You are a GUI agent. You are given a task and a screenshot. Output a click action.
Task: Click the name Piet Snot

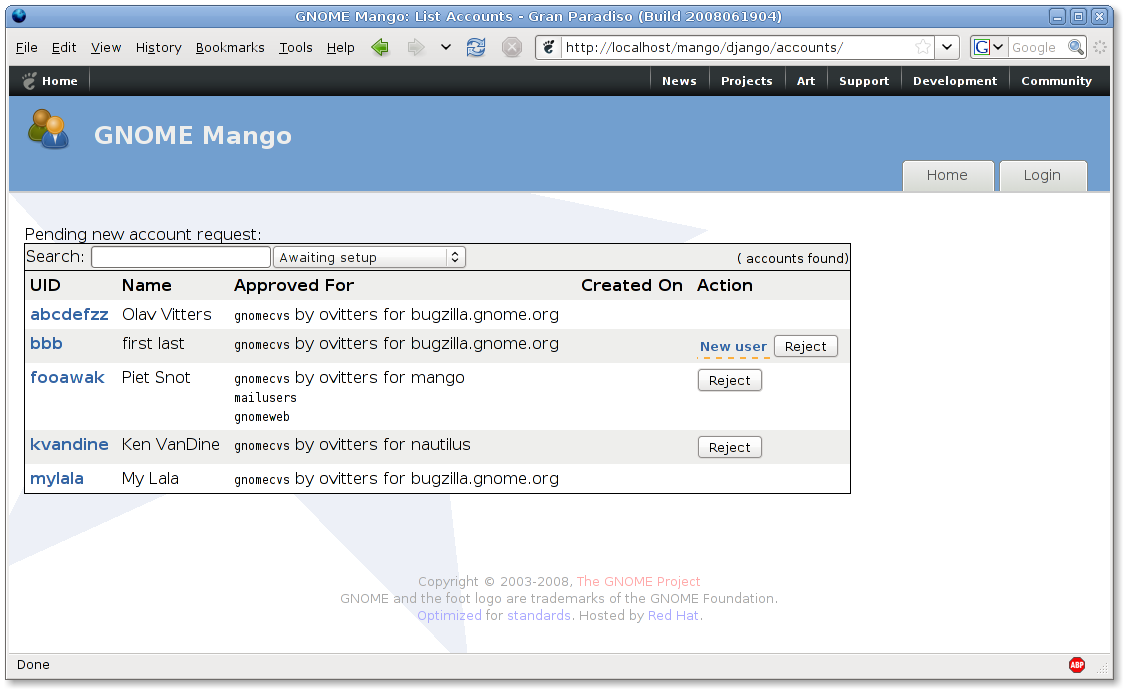coord(156,377)
